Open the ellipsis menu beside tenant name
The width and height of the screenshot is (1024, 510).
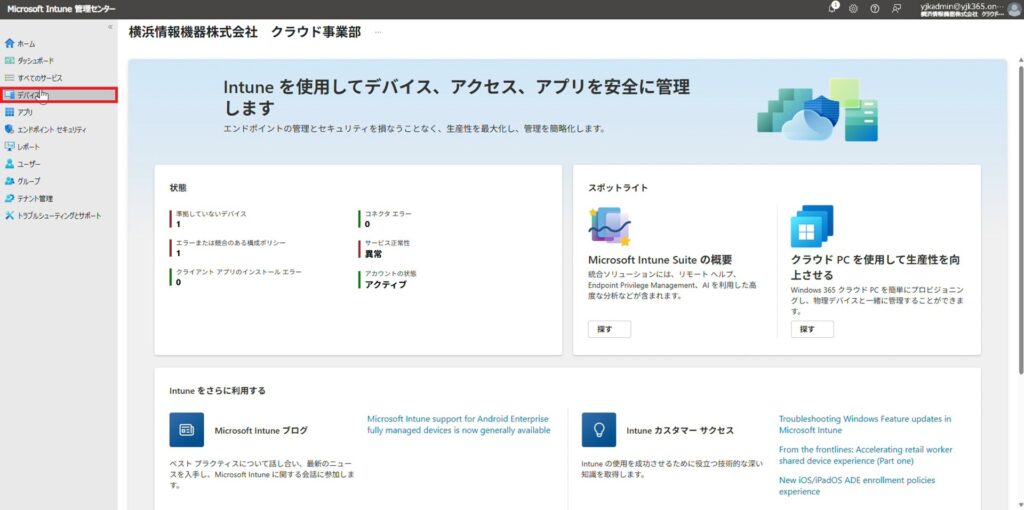378,32
